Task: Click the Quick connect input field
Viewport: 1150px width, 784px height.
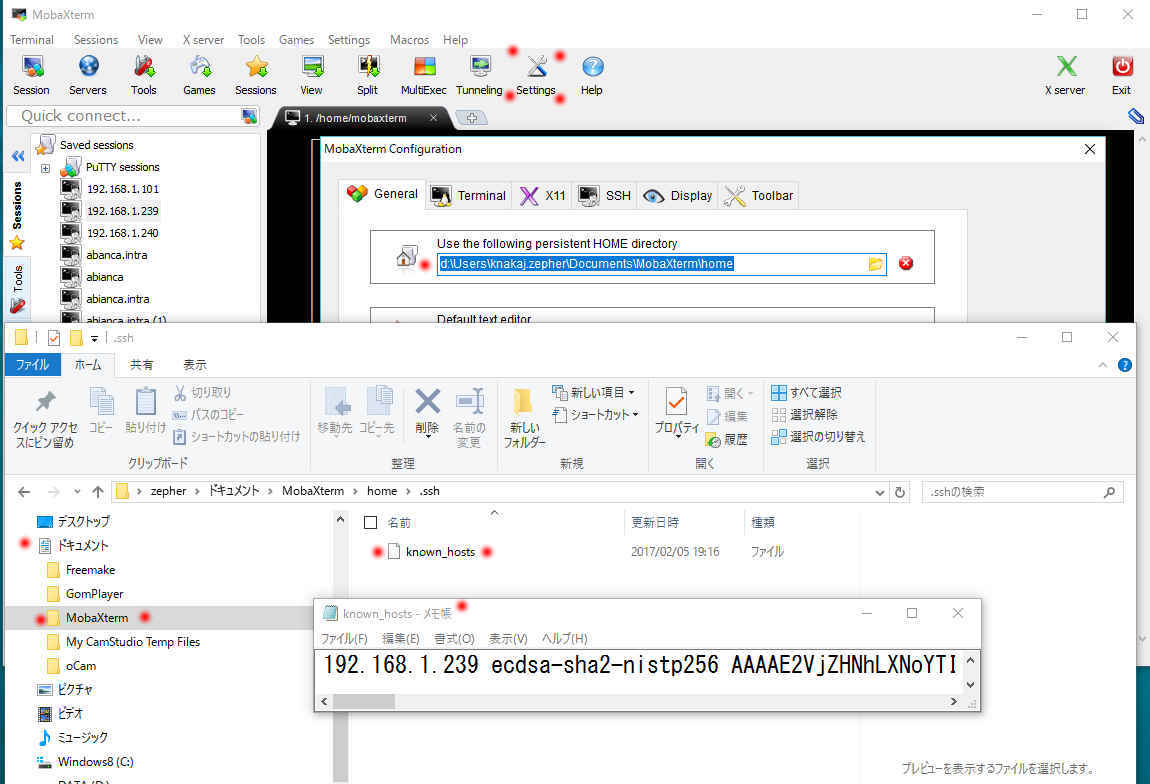Action: pyautogui.click(x=131, y=116)
